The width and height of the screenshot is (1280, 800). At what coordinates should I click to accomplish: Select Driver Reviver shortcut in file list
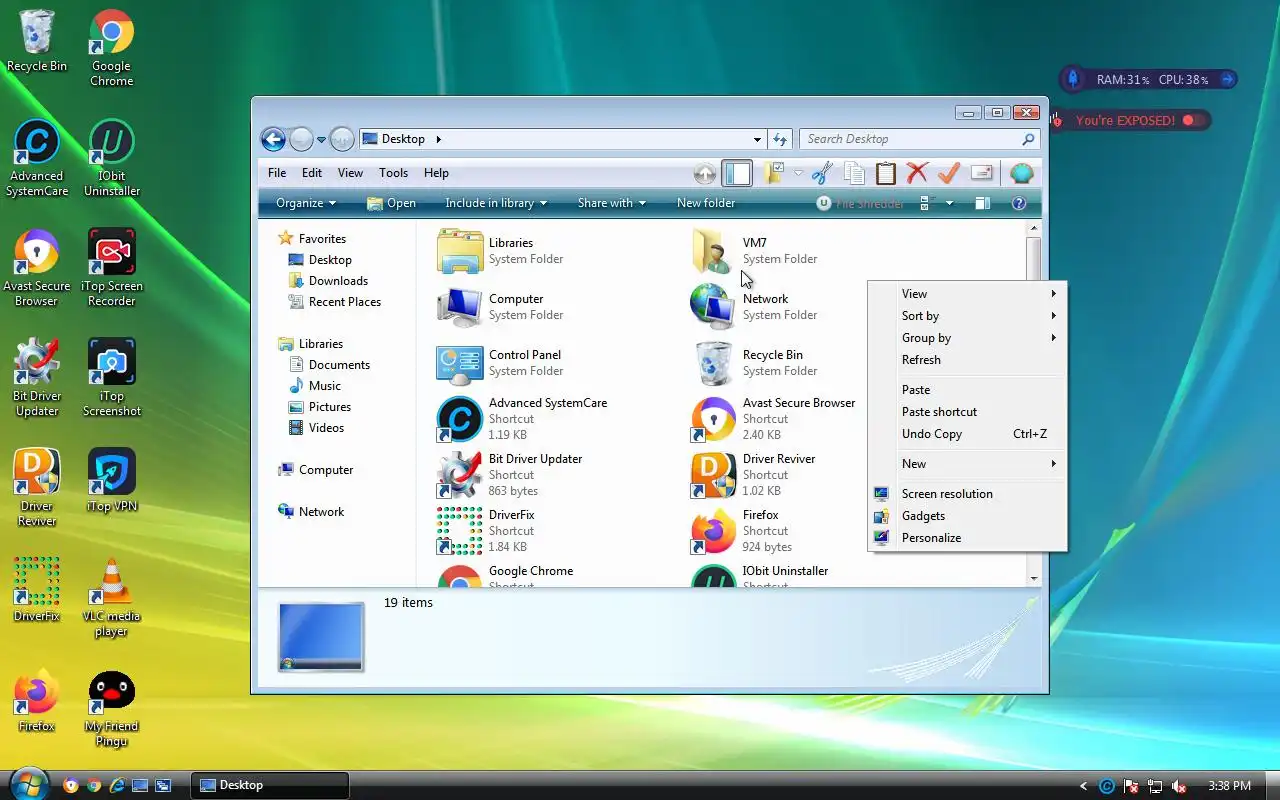[x=753, y=475]
